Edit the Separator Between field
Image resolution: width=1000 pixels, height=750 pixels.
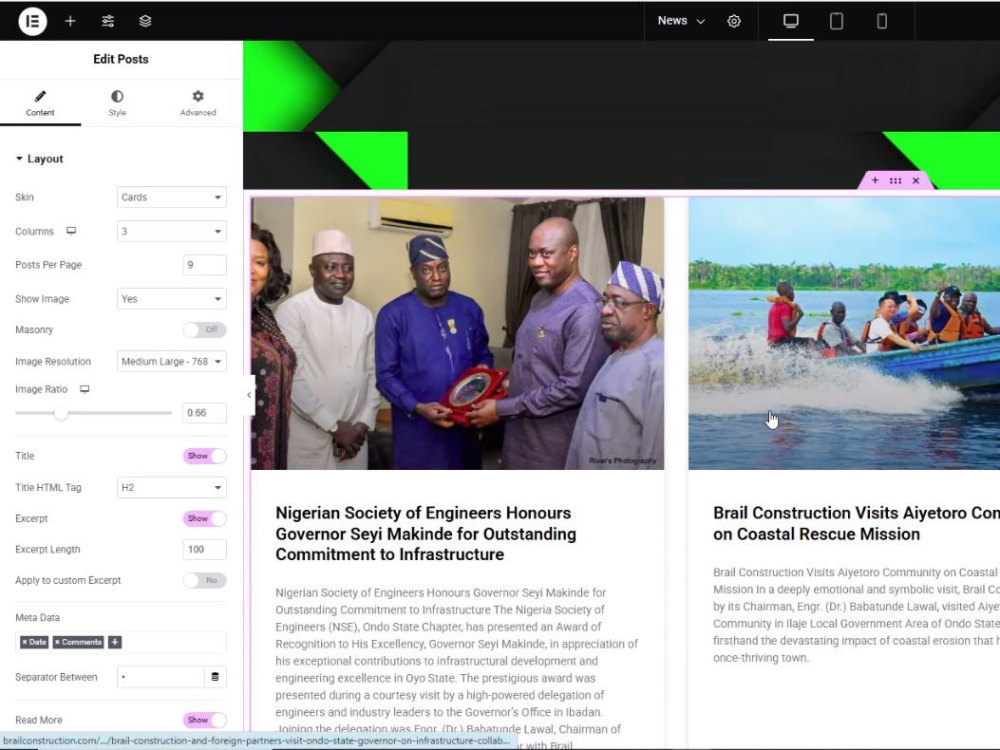pyautogui.click(x=161, y=677)
